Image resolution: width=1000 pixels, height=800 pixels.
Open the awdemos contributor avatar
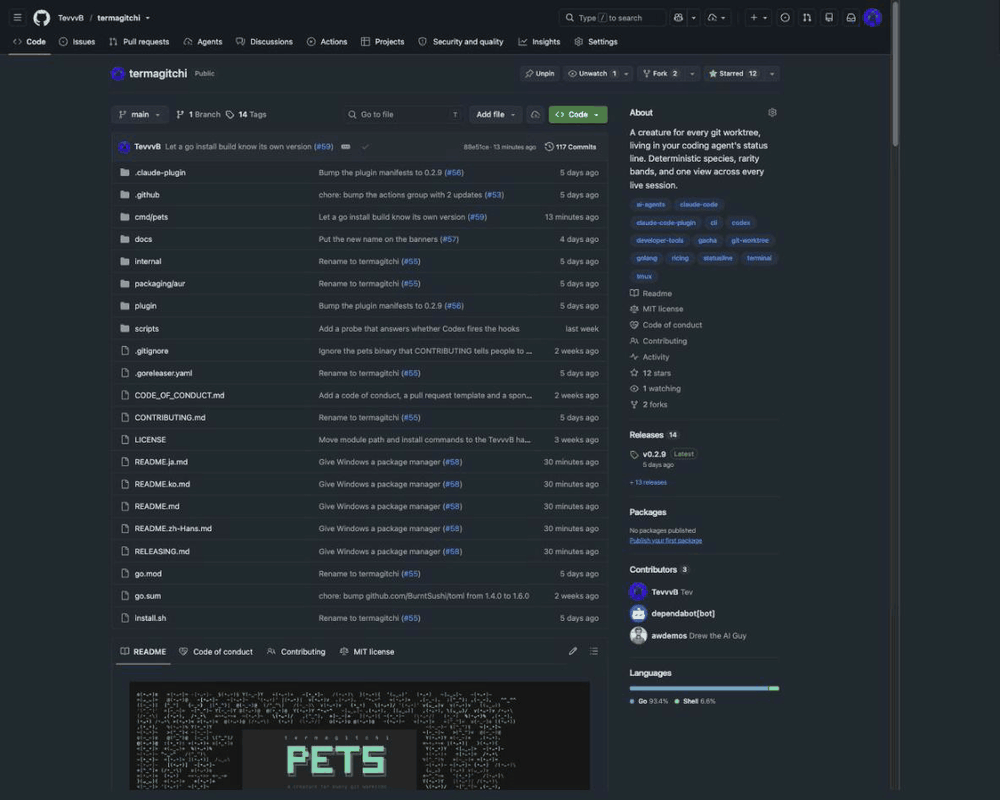pos(638,635)
